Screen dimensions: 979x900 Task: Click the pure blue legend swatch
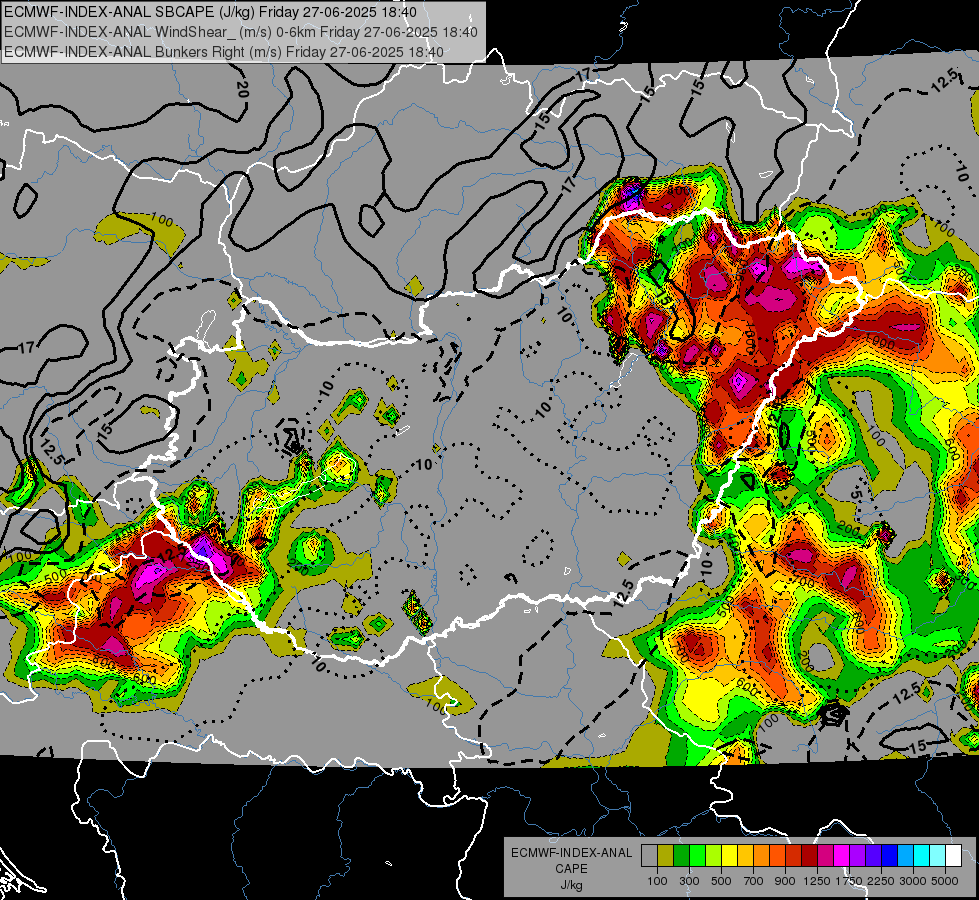pyautogui.click(x=889, y=856)
